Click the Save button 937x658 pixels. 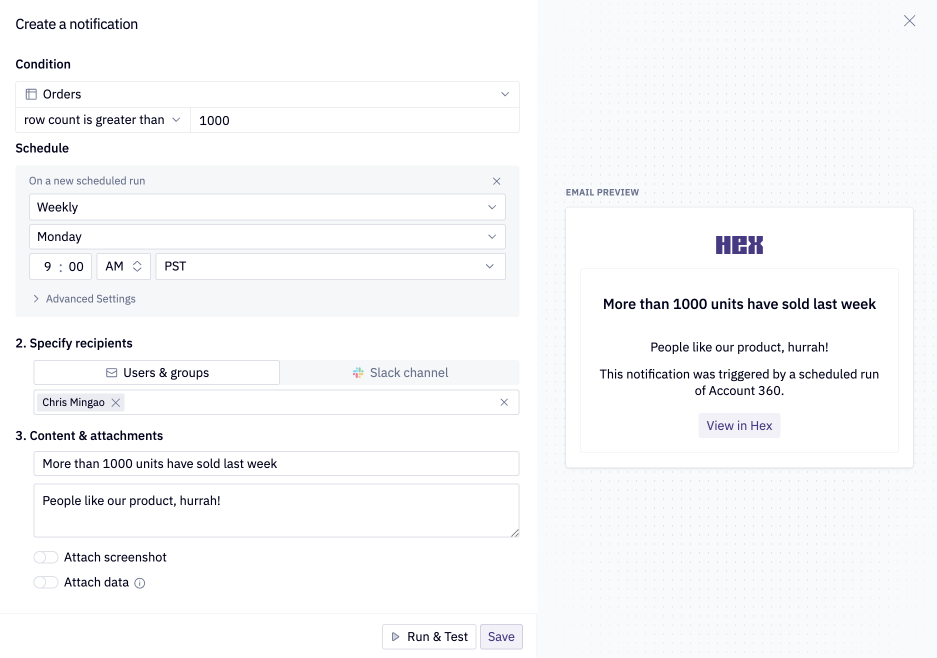click(x=500, y=636)
